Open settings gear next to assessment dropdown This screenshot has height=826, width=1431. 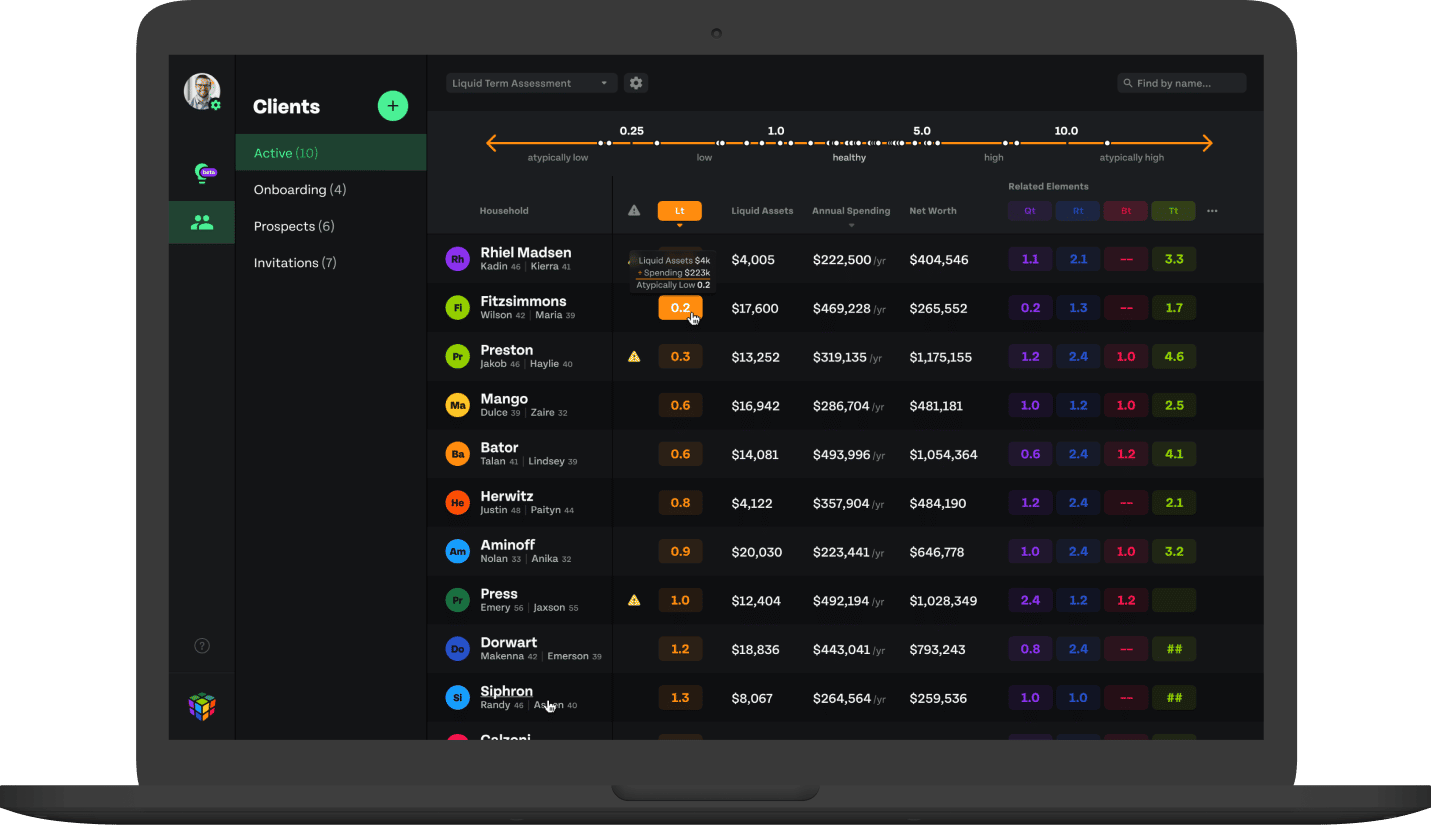(635, 83)
